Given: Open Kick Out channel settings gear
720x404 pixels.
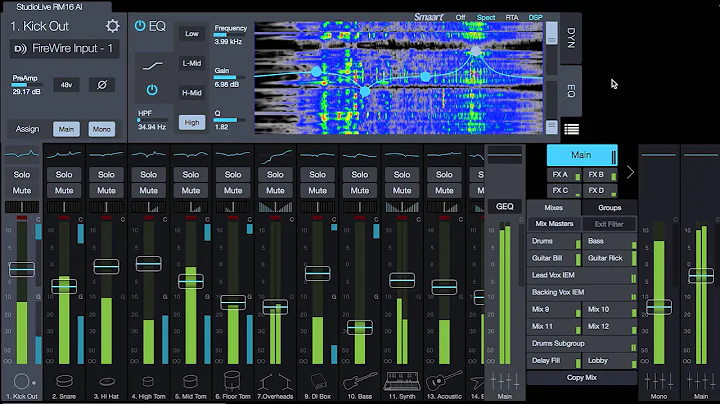Looking at the screenshot, I should click(x=112, y=26).
